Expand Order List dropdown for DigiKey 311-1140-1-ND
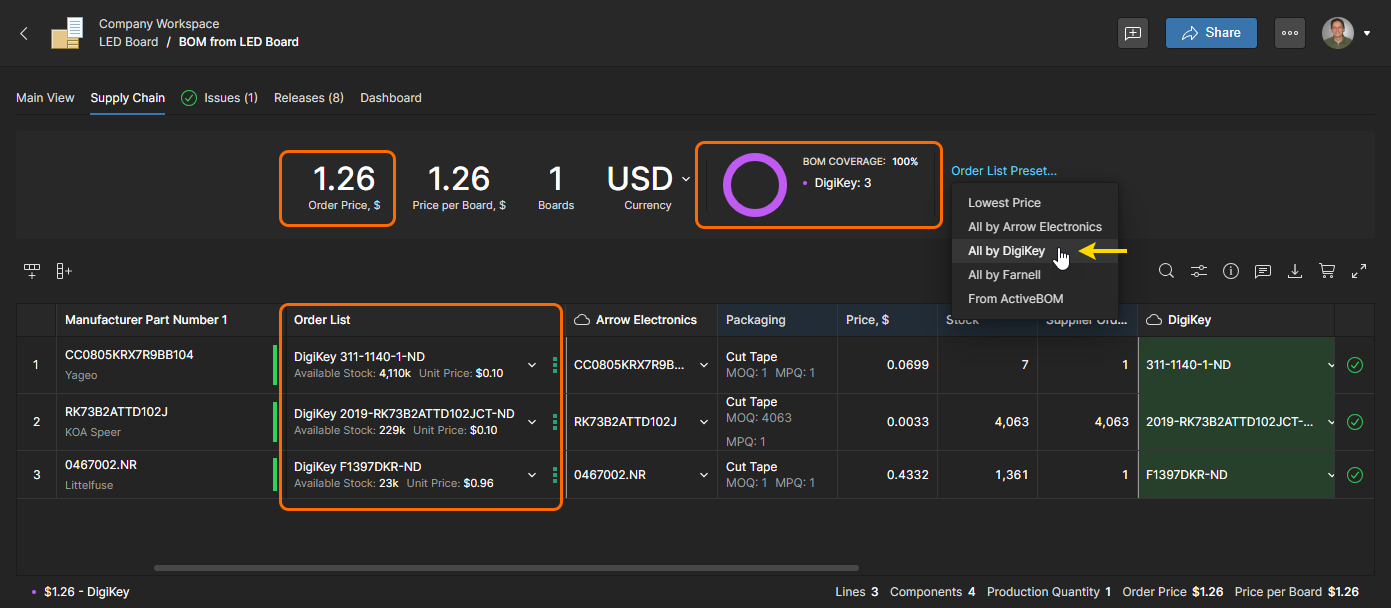 pos(532,365)
